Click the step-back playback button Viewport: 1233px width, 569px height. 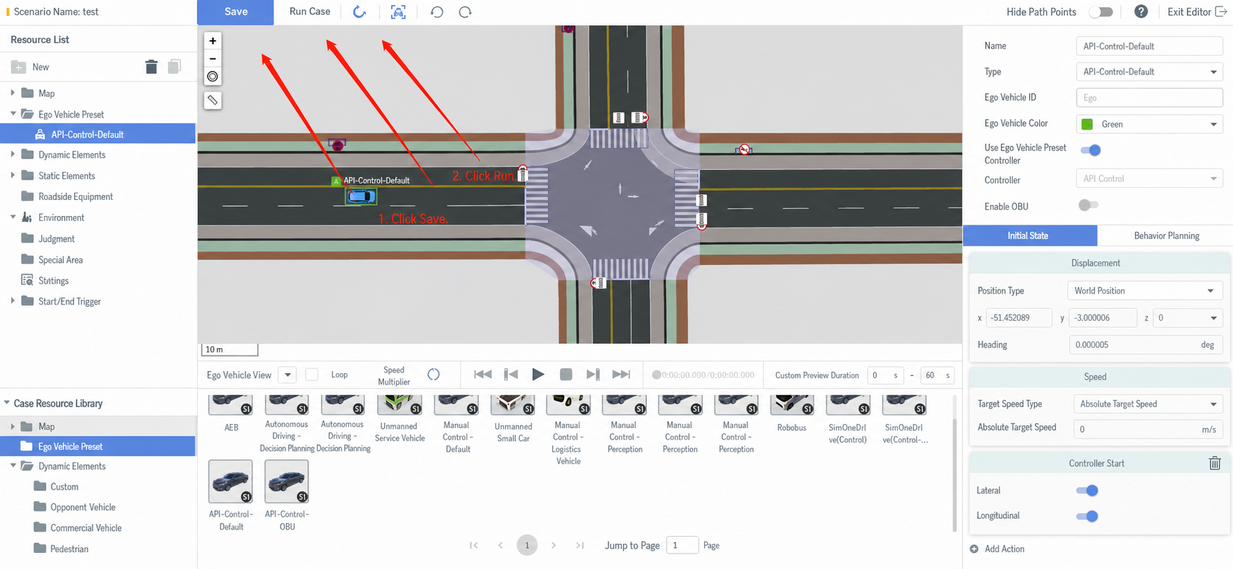511,374
